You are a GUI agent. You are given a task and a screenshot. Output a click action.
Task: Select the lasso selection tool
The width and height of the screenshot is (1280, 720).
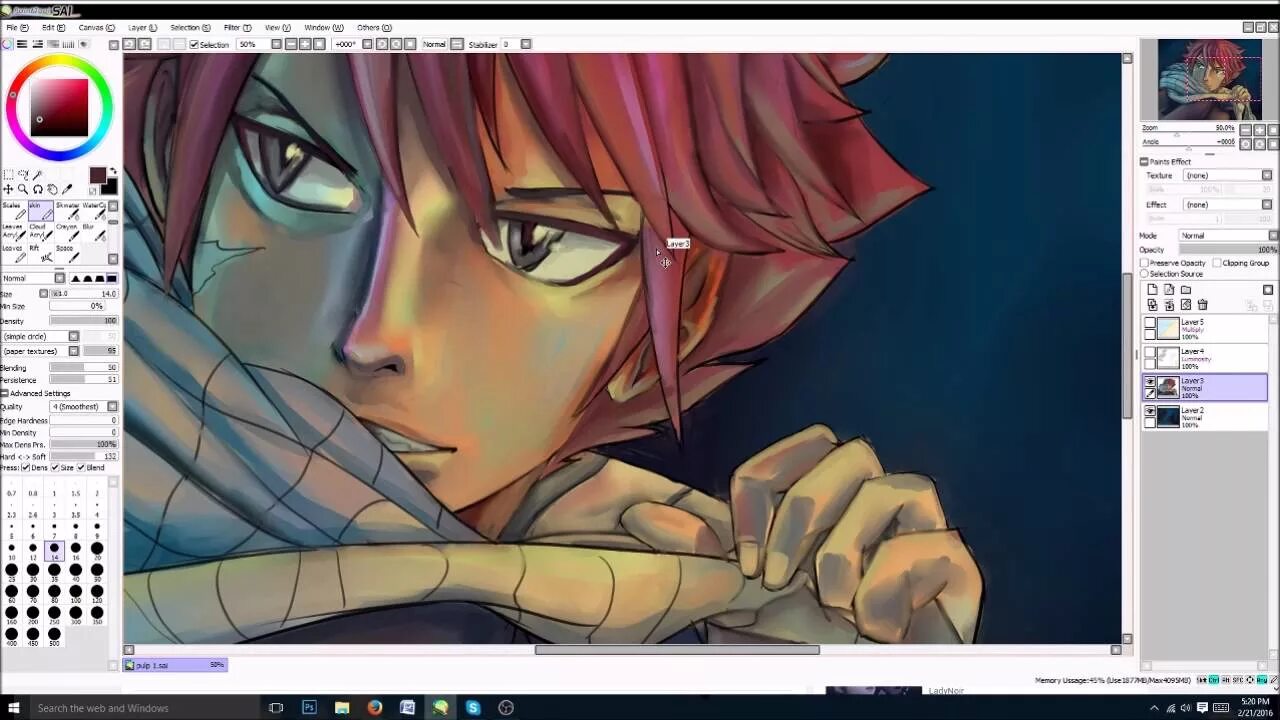point(23,174)
